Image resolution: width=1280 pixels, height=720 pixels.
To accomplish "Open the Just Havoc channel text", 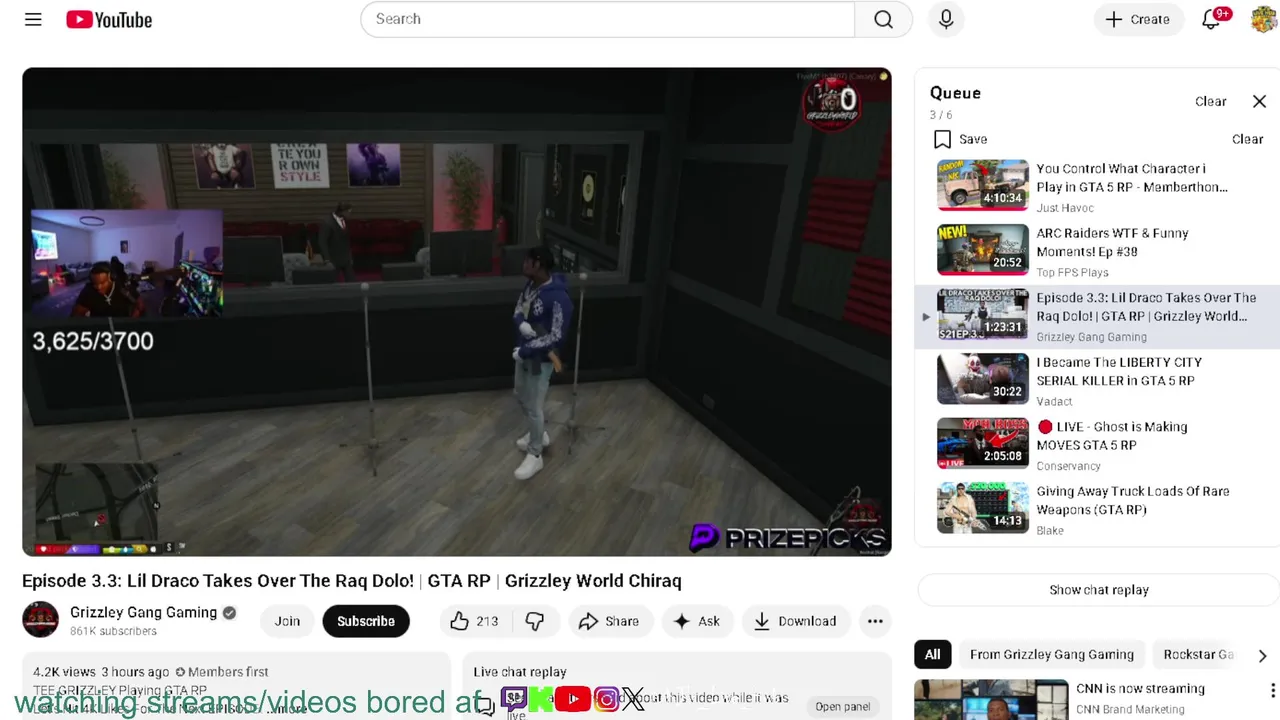I will click(x=1065, y=208).
